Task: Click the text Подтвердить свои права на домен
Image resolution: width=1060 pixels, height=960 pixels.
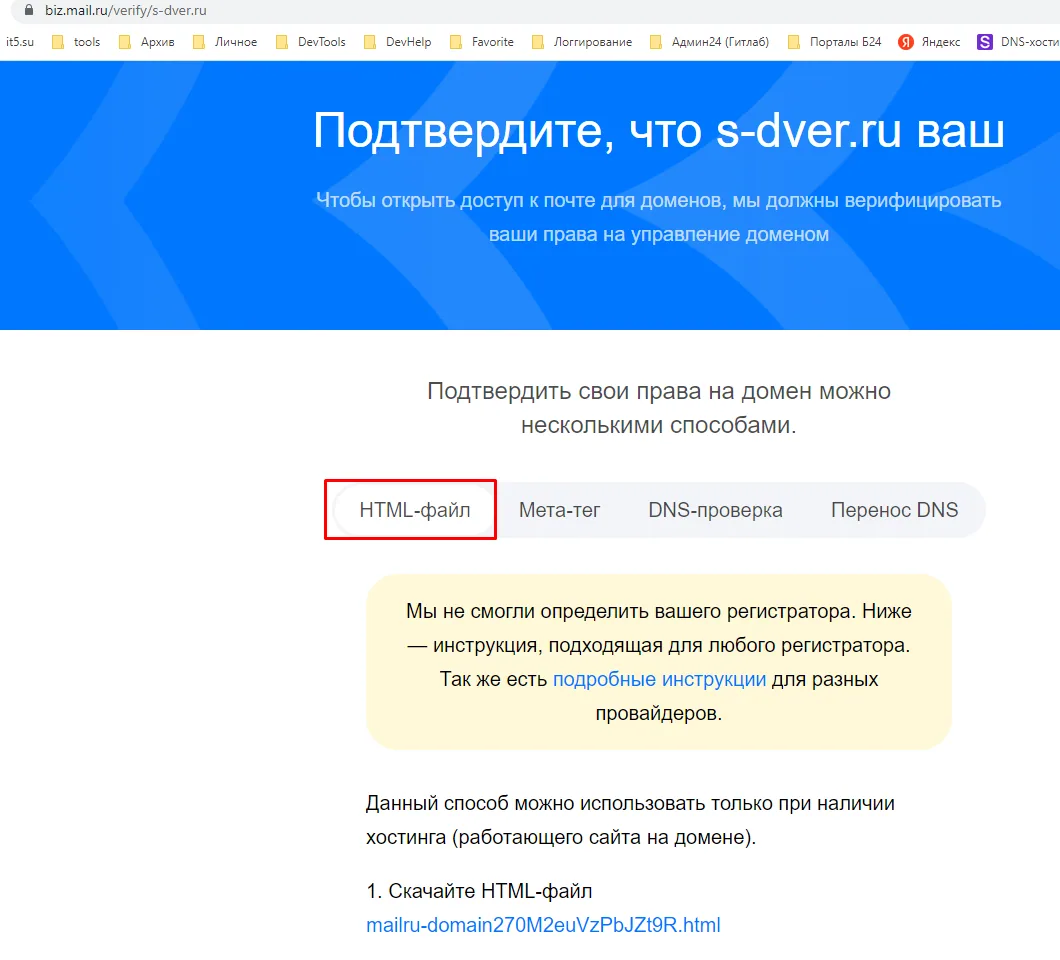Action: coord(617,391)
